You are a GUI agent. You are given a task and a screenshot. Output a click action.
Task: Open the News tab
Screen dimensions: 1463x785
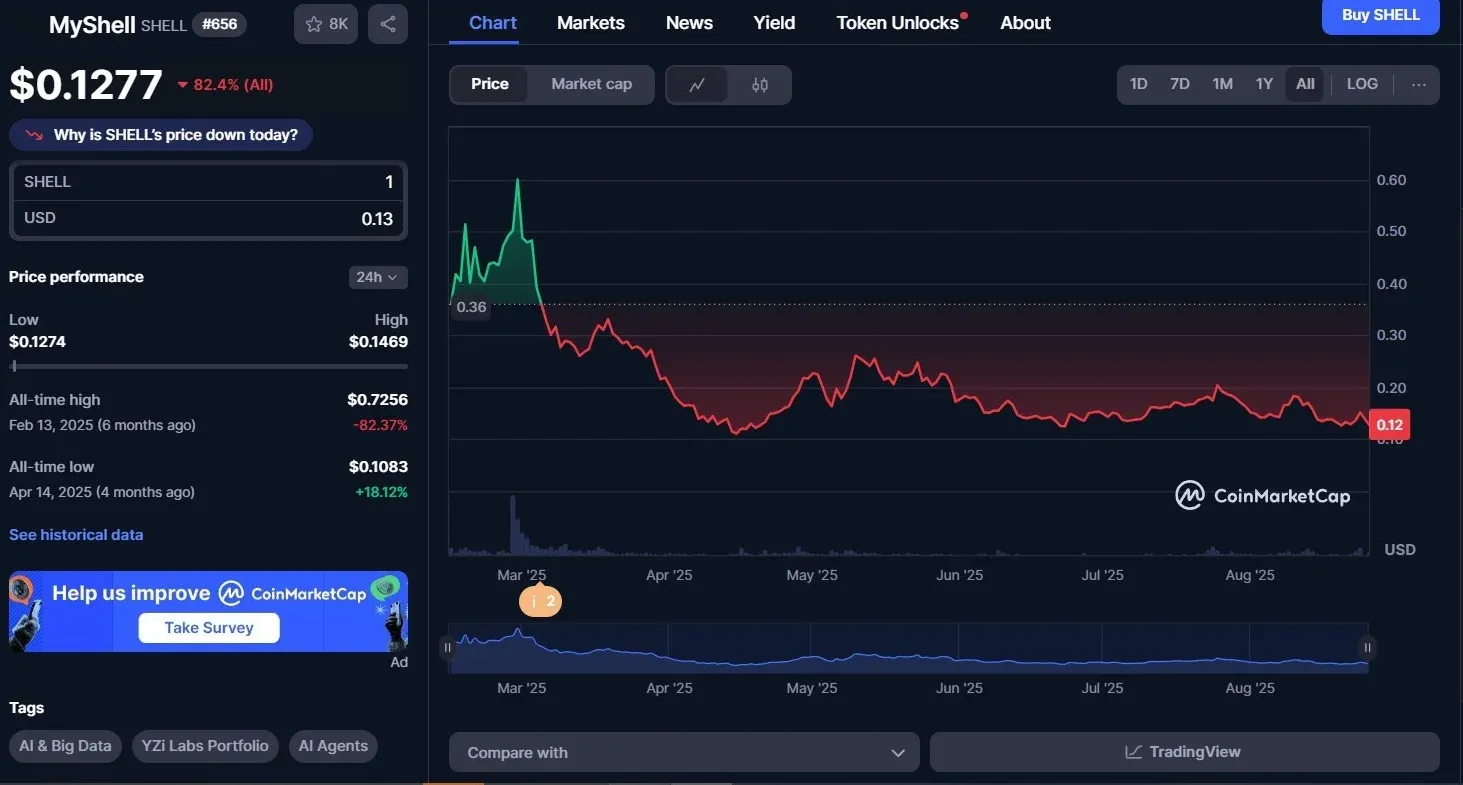tap(689, 23)
